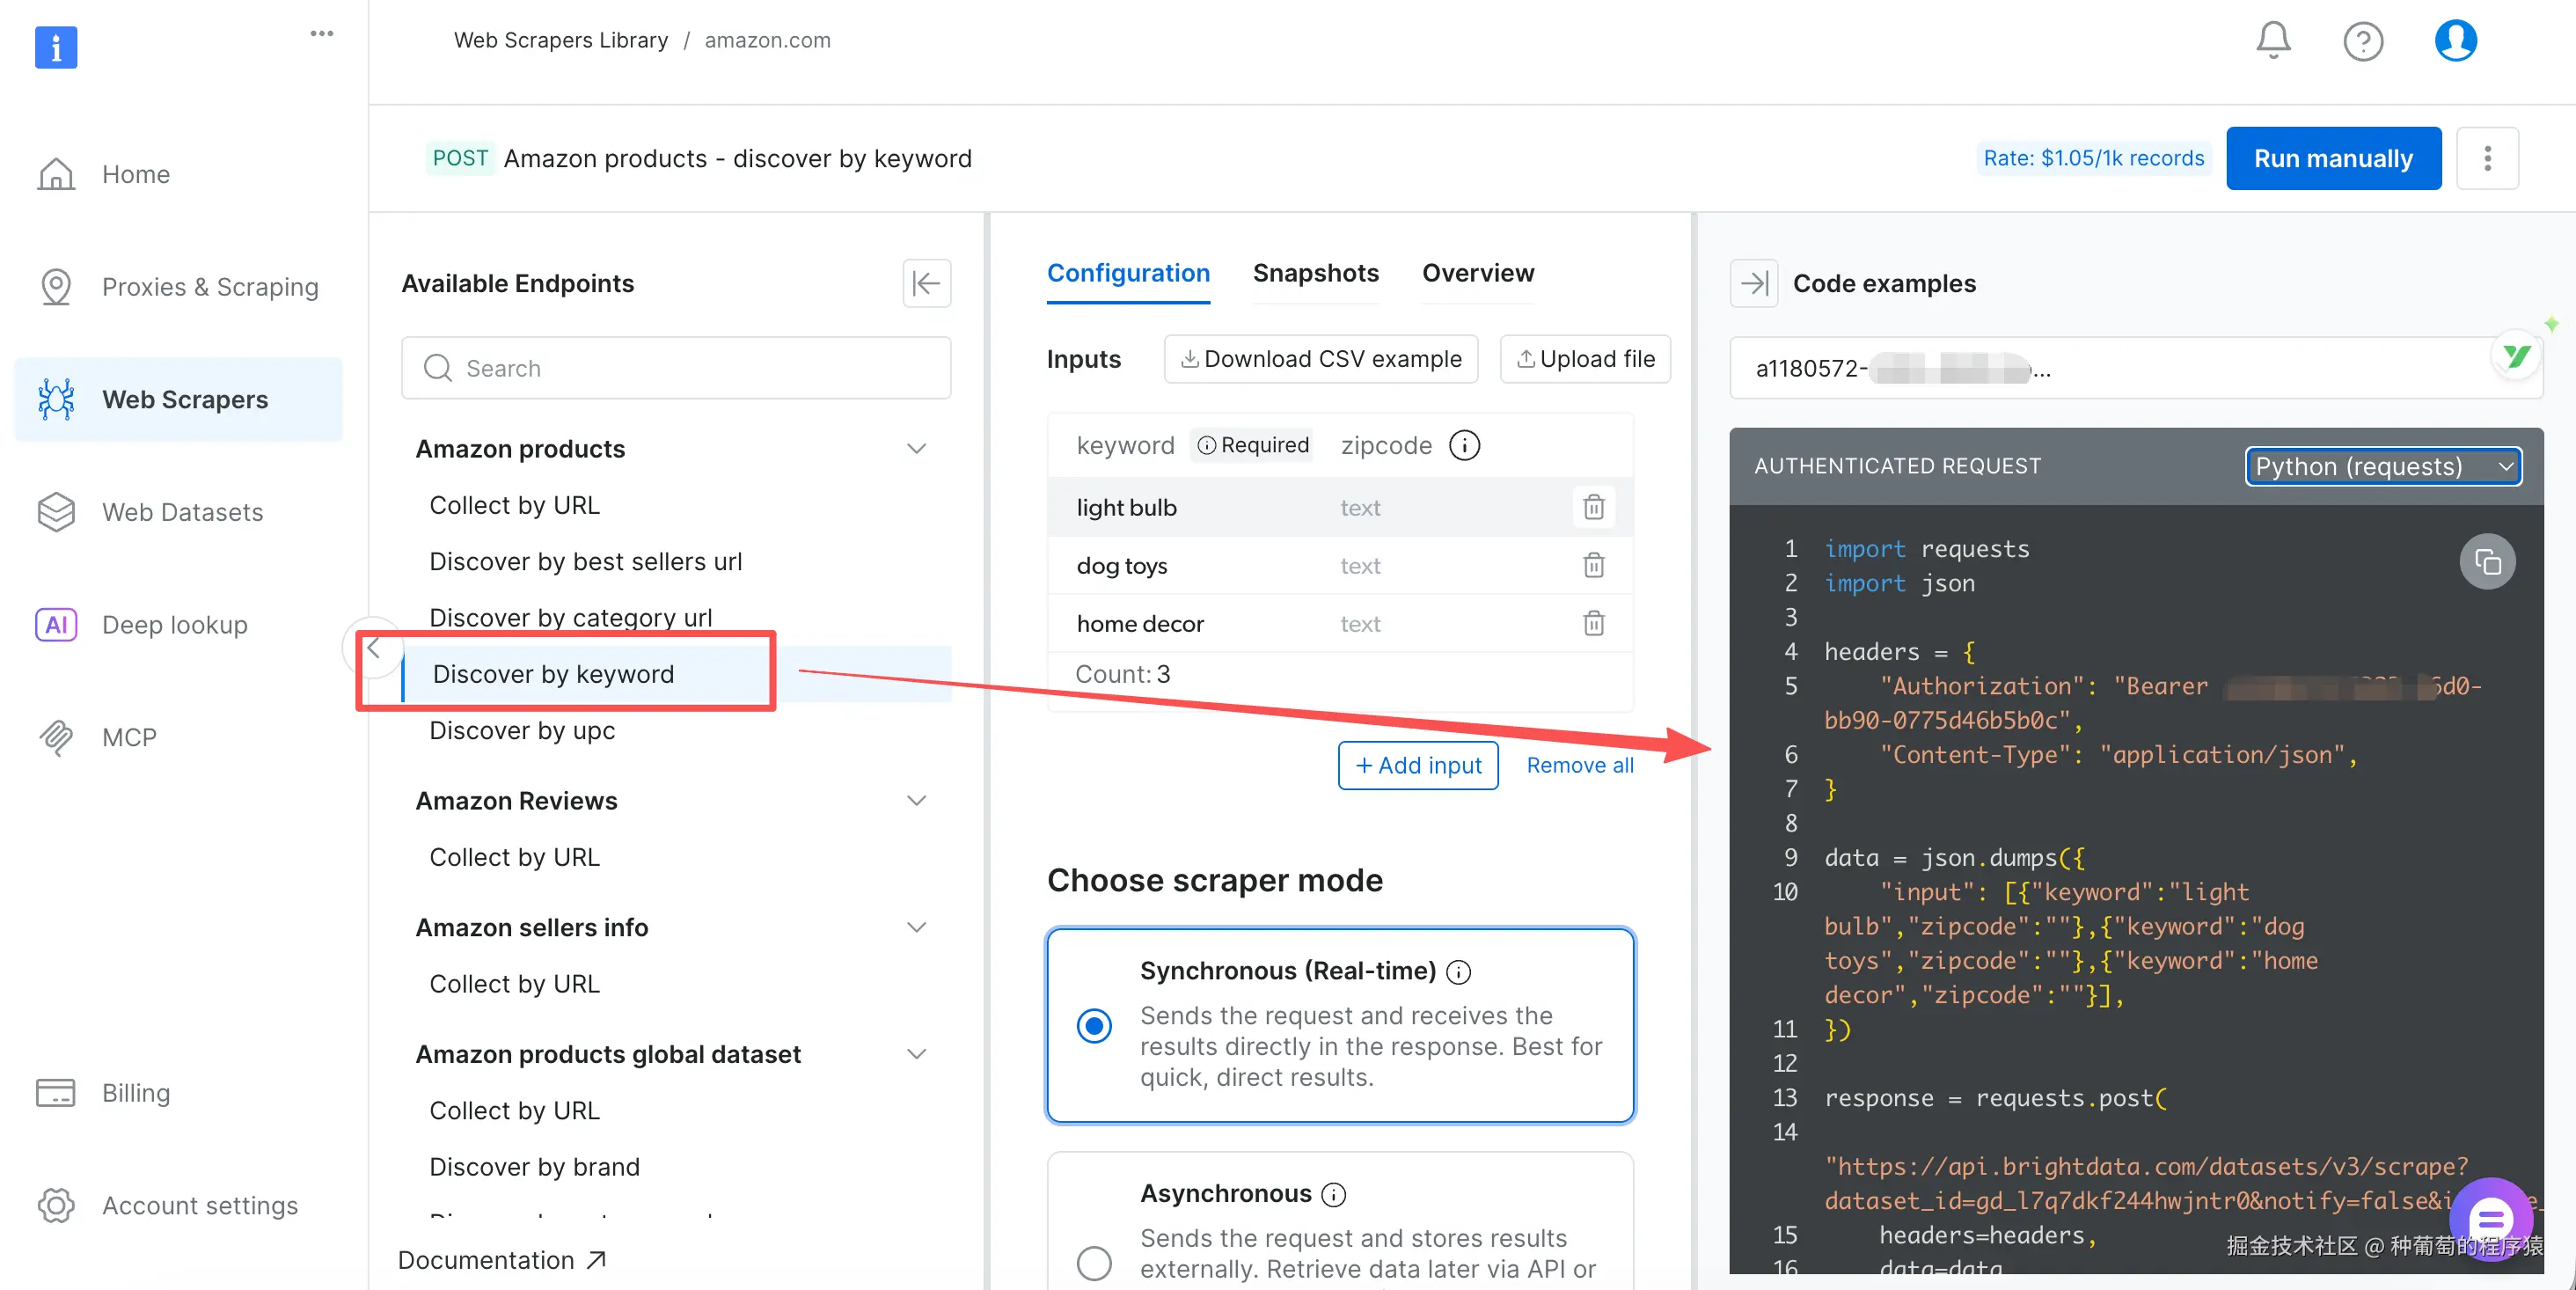Screen dimensions: 2576x1290
Task: Click the endpoints Search field
Action: point(676,369)
